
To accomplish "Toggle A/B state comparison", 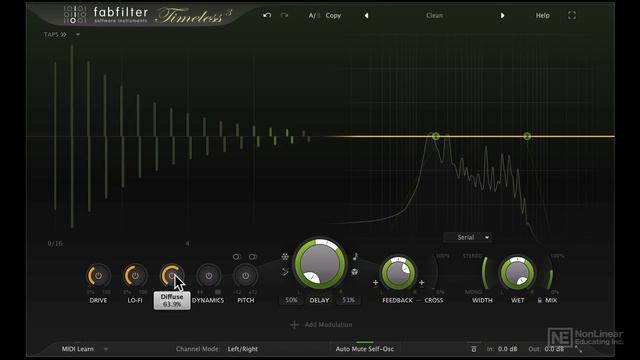I will click(x=314, y=16).
